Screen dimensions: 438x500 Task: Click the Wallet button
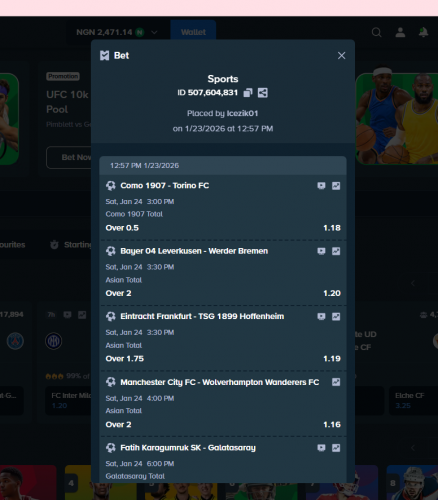coord(193,32)
